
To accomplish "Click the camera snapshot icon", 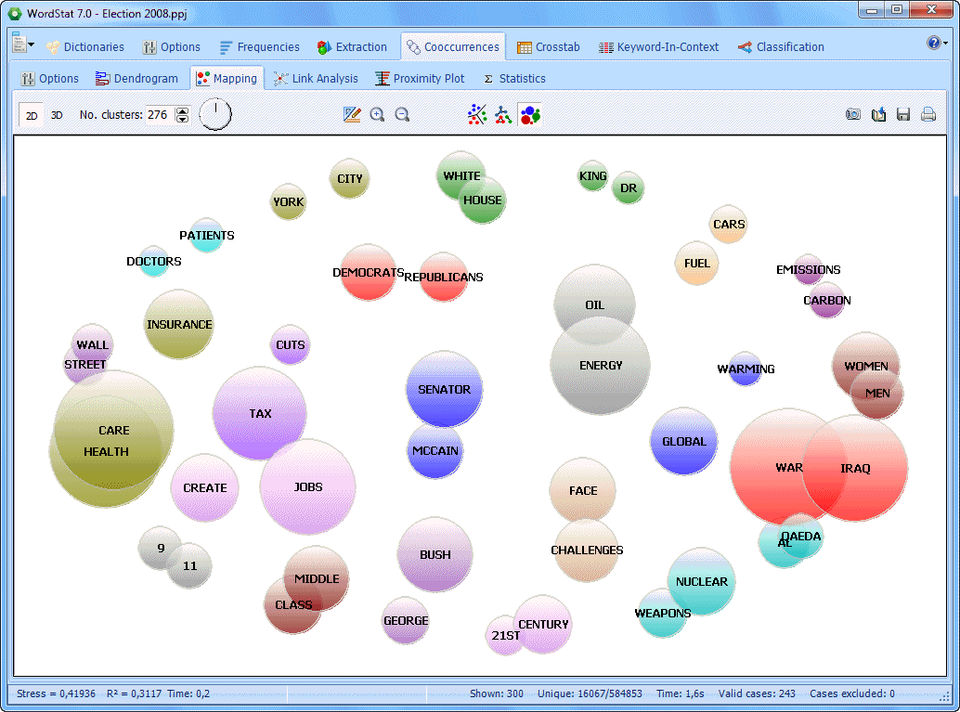I will pos(853,114).
